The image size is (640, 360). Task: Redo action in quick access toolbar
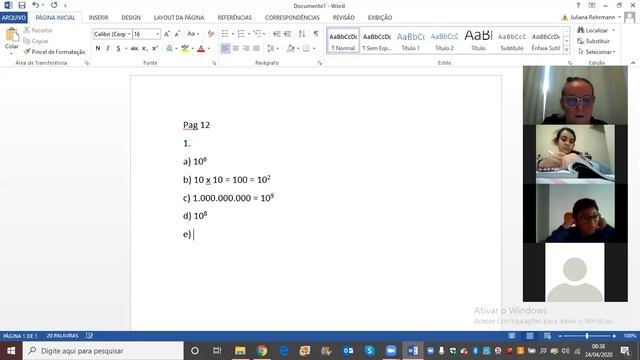pyautogui.click(x=54, y=5)
